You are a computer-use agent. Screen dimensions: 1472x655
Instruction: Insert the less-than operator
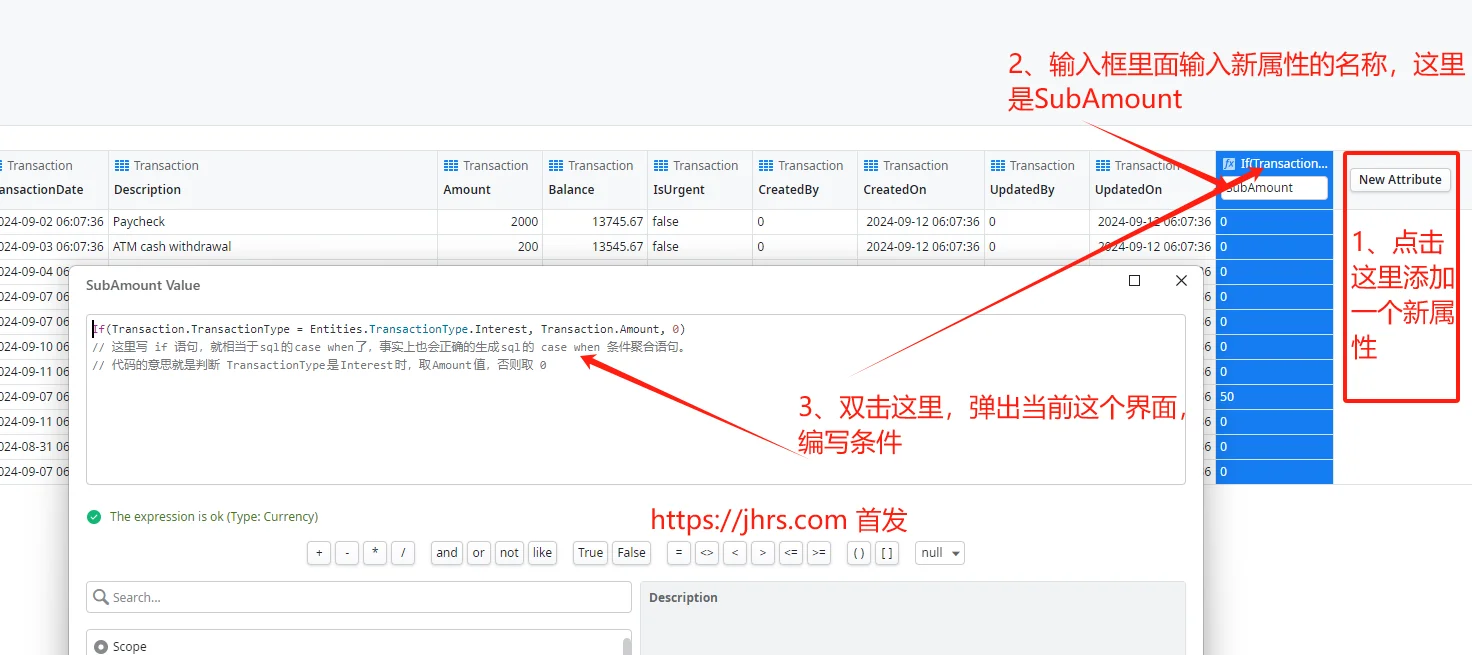tap(735, 553)
